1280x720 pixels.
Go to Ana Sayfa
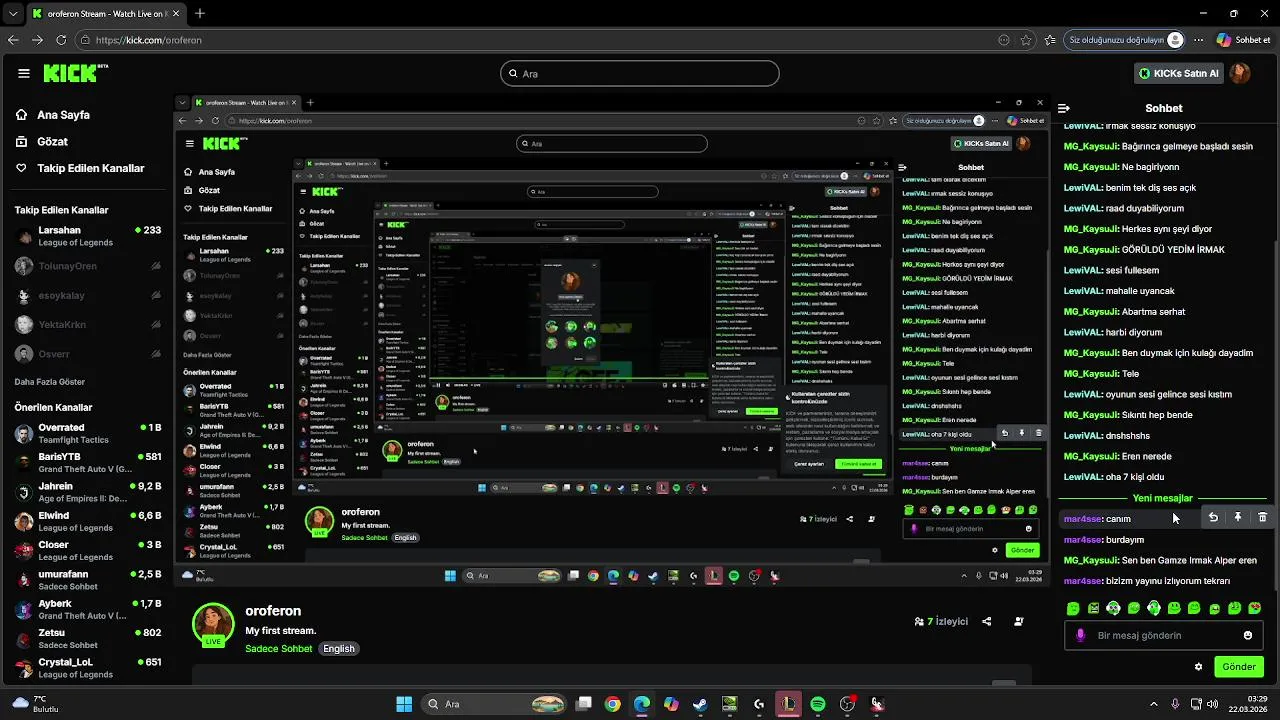[53, 115]
